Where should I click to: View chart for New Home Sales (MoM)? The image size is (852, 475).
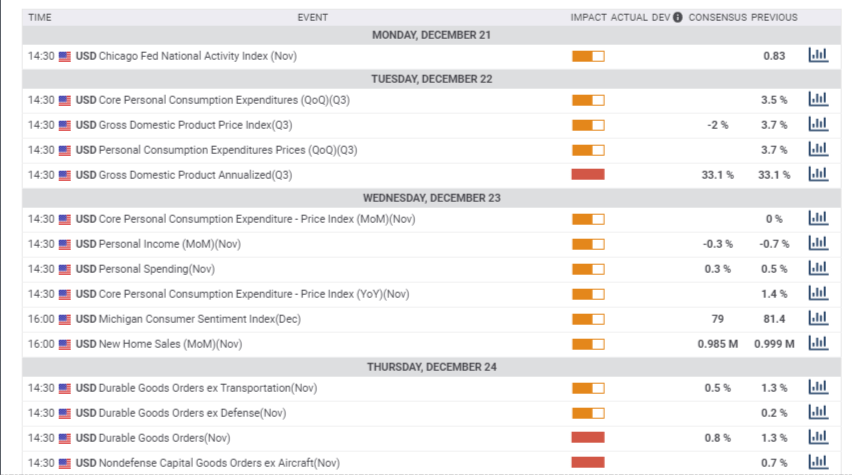coord(818,343)
